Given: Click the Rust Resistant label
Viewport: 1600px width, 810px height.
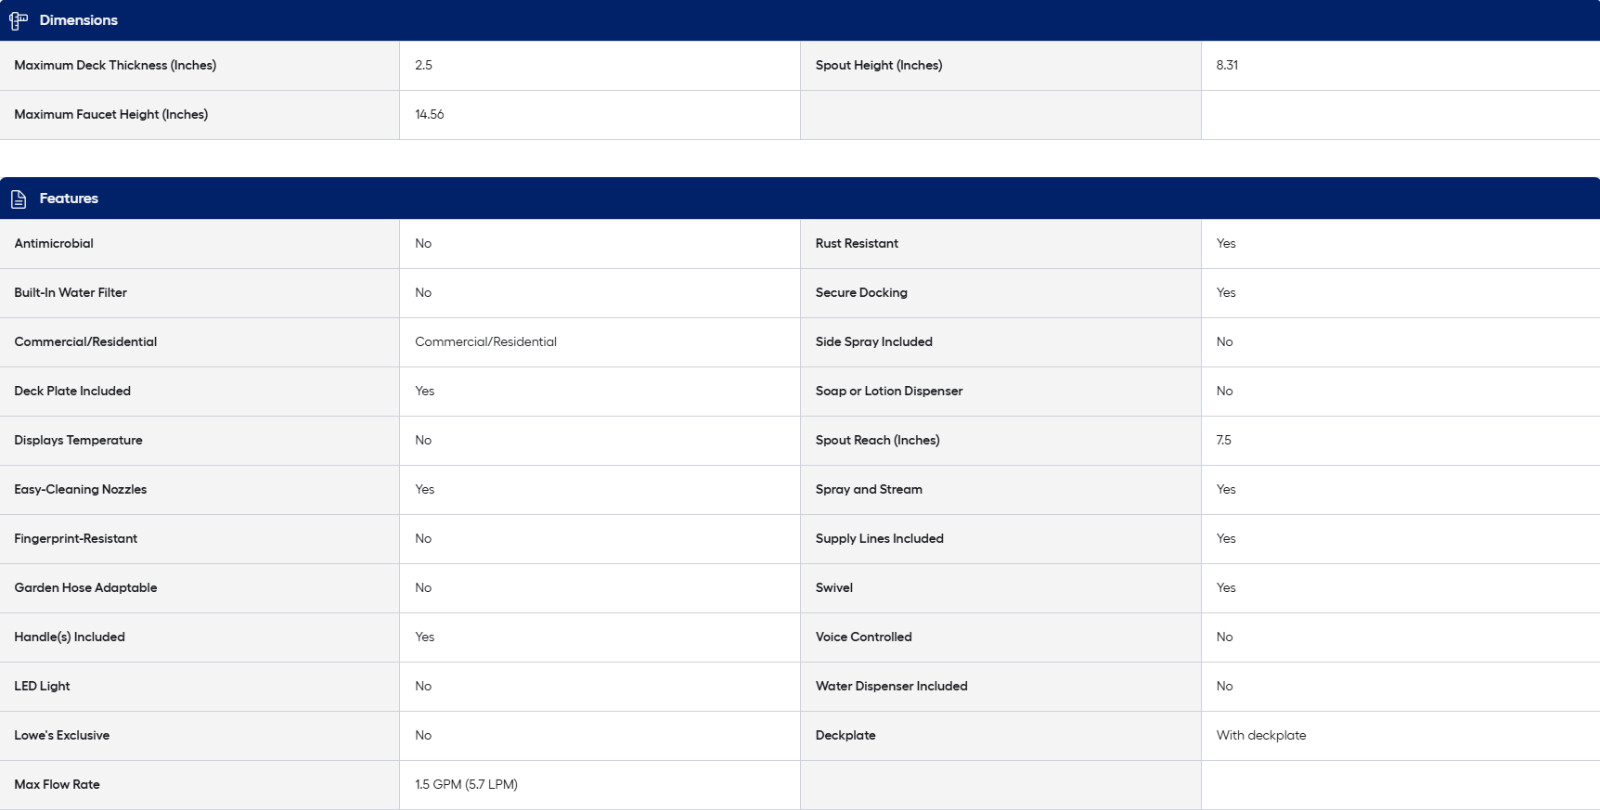Looking at the screenshot, I should 857,244.
